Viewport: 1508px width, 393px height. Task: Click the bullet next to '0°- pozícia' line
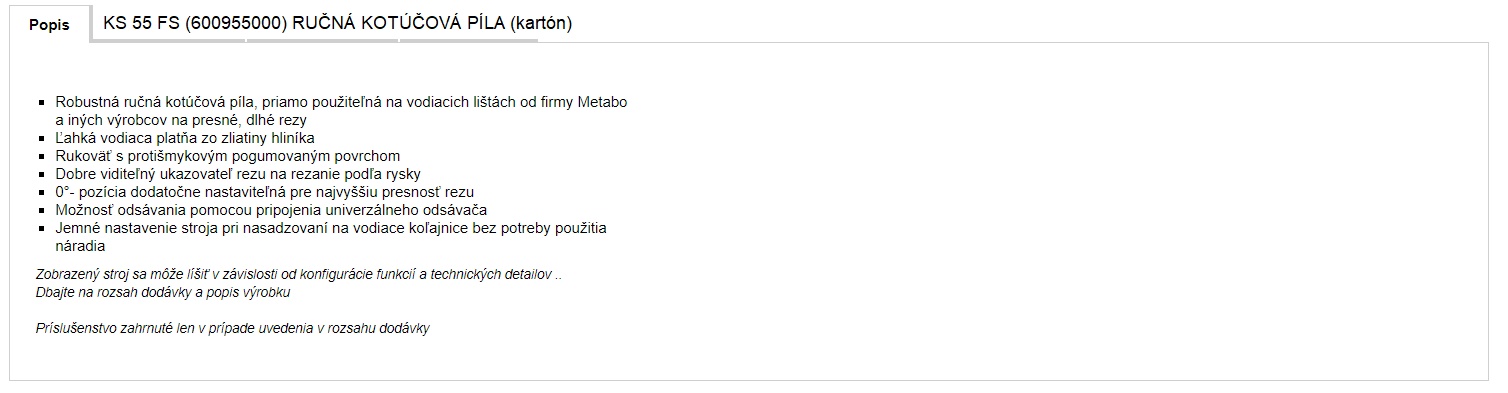[42, 192]
